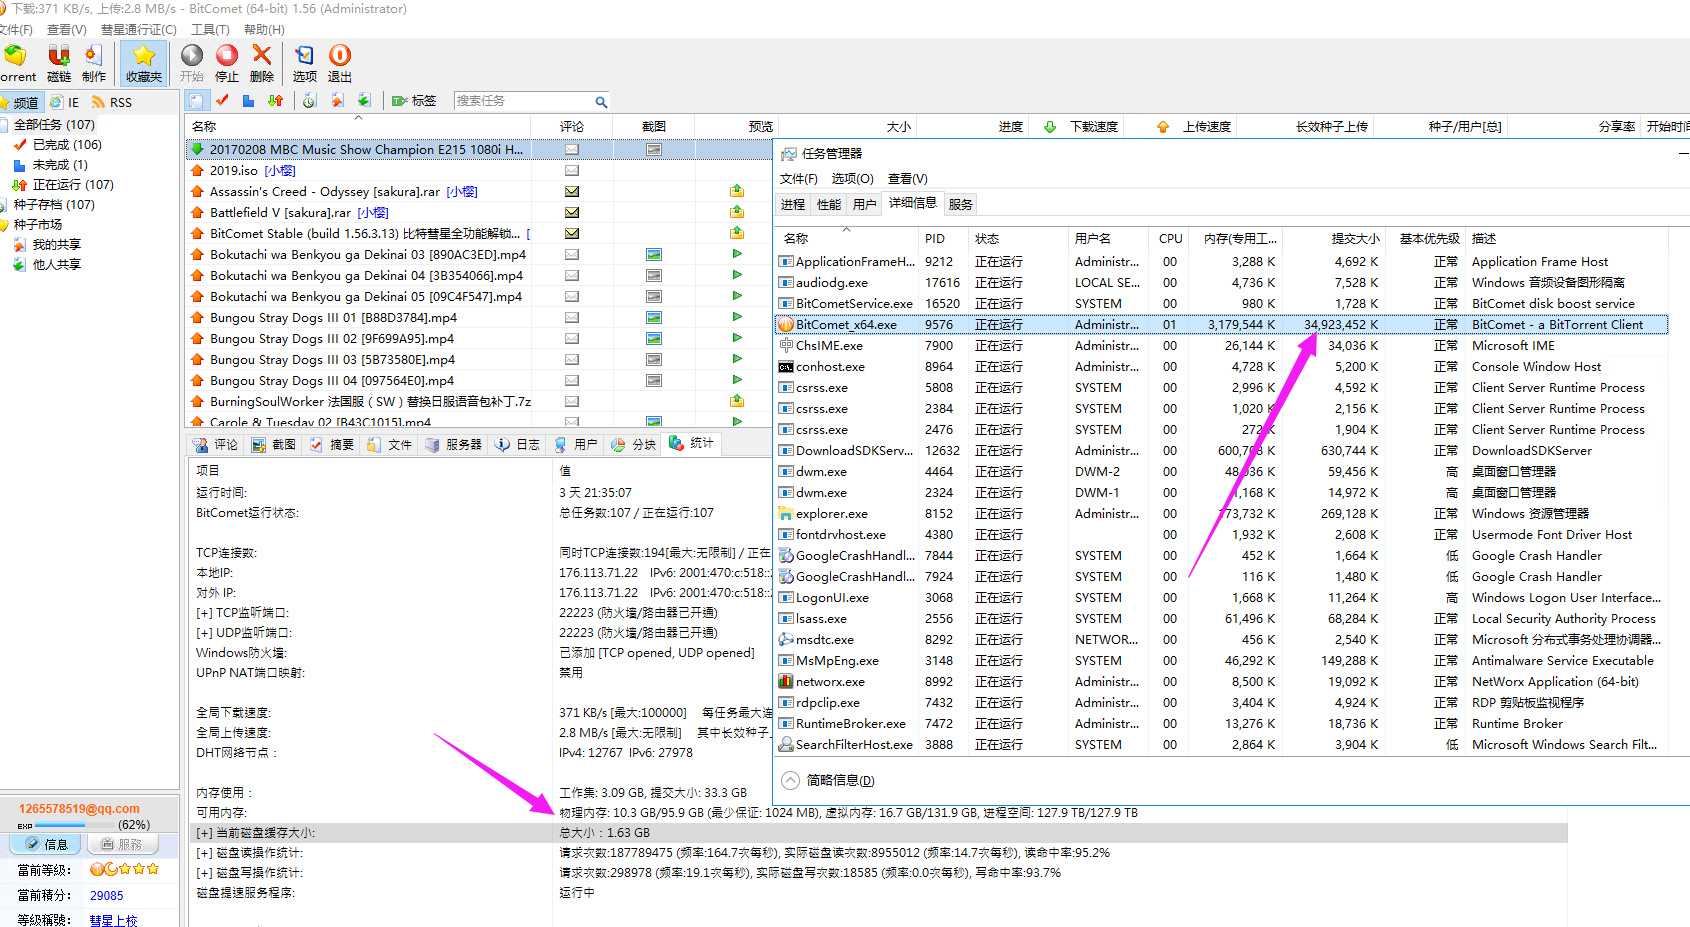
Task: Toggle the all-tasks filter icon beside red checkmark
Action: pyautogui.click(x=196, y=101)
